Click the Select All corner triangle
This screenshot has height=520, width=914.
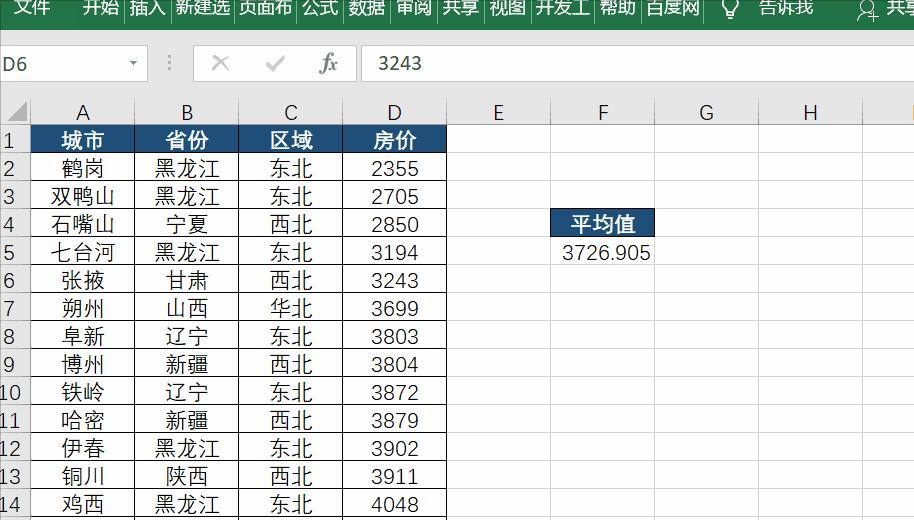[x=16, y=111]
